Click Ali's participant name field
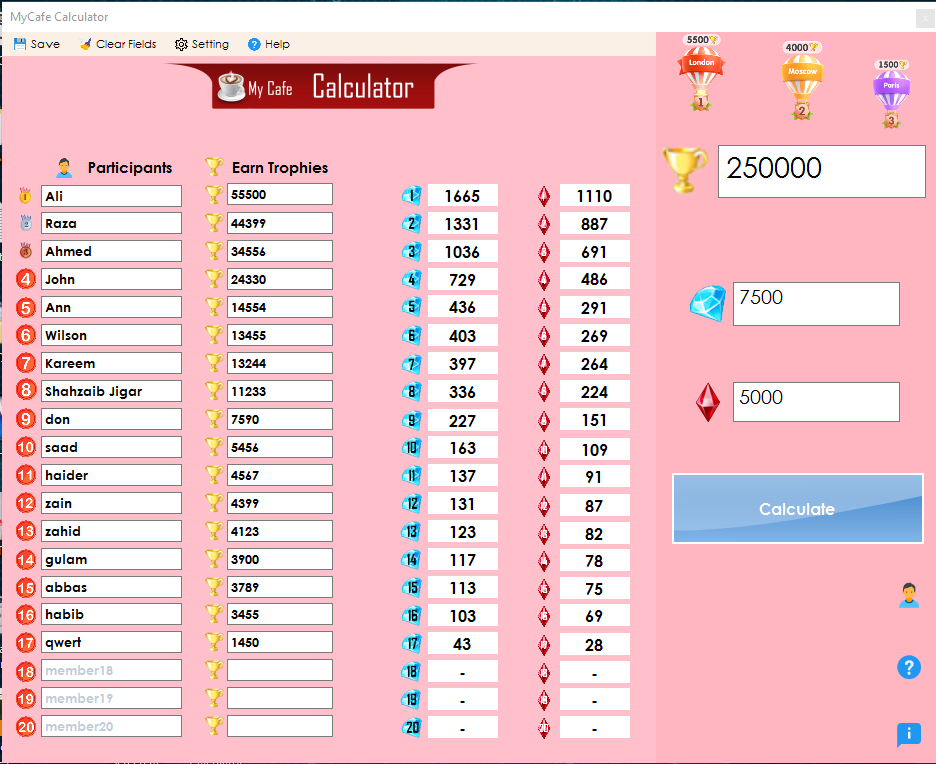The image size is (936, 764). 111,195
